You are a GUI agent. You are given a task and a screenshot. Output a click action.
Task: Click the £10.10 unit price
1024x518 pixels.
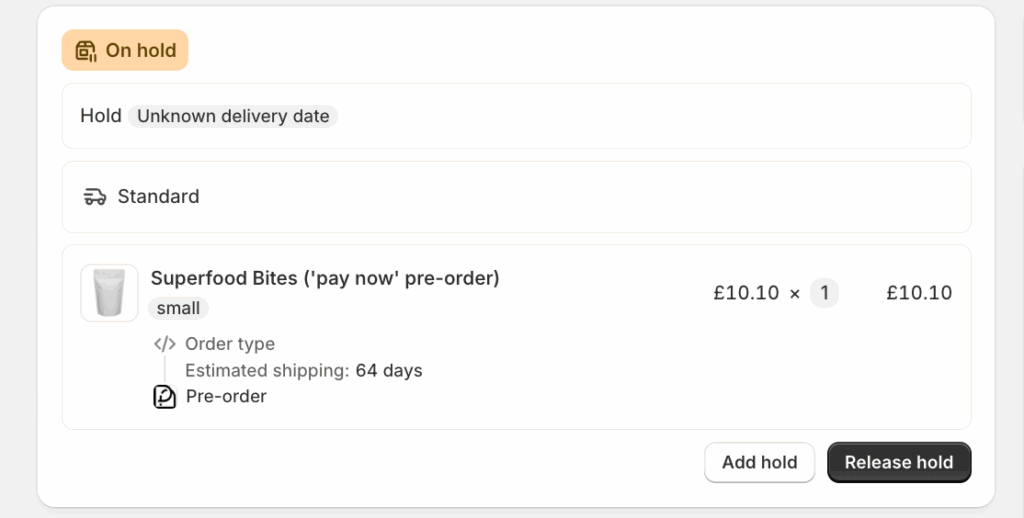tap(745, 293)
